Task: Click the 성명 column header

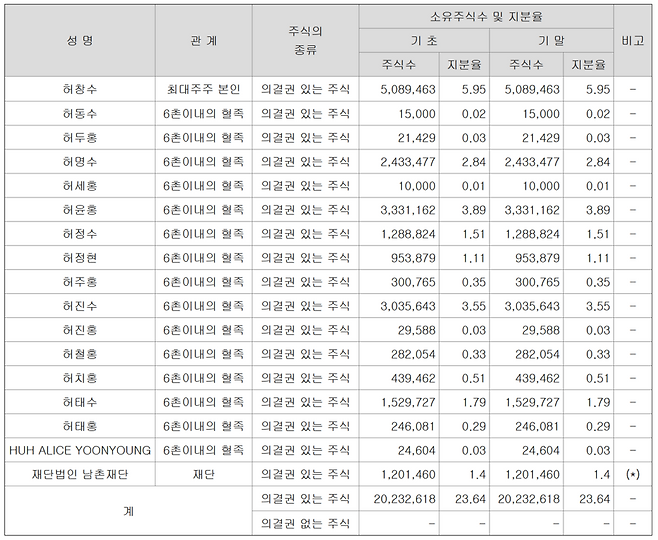Action: coord(79,41)
